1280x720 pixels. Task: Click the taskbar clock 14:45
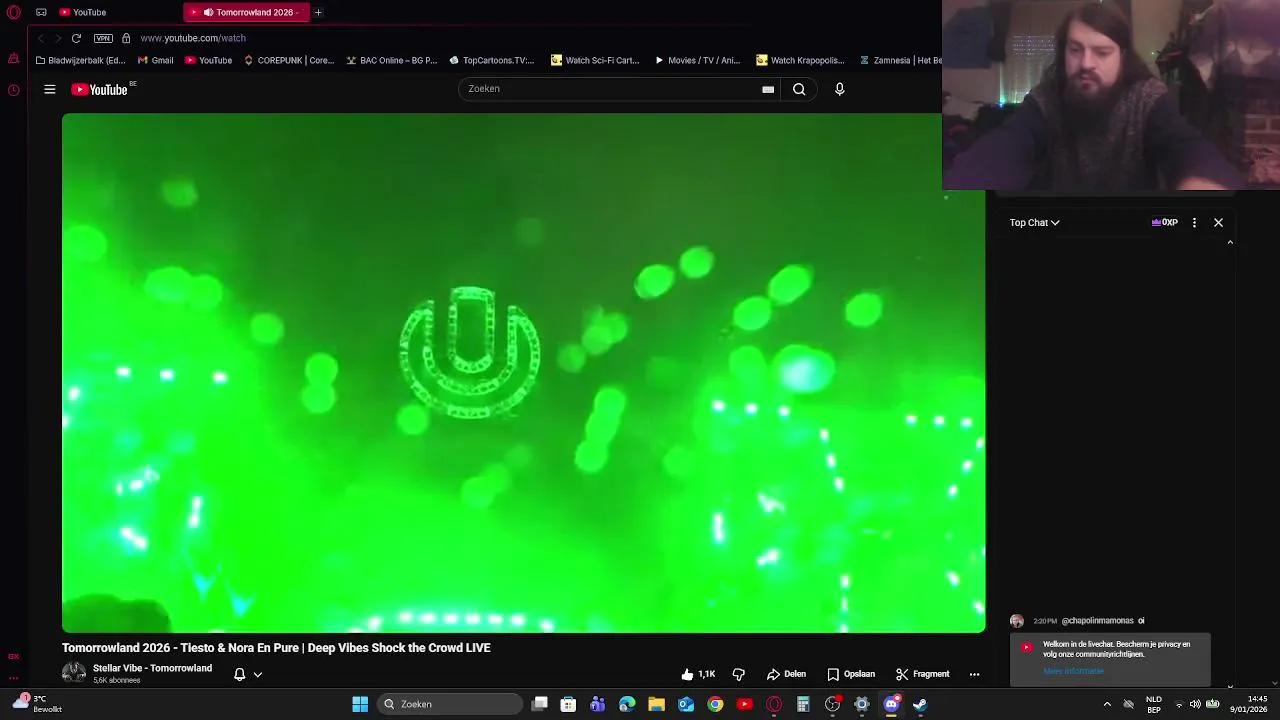pos(1249,704)
